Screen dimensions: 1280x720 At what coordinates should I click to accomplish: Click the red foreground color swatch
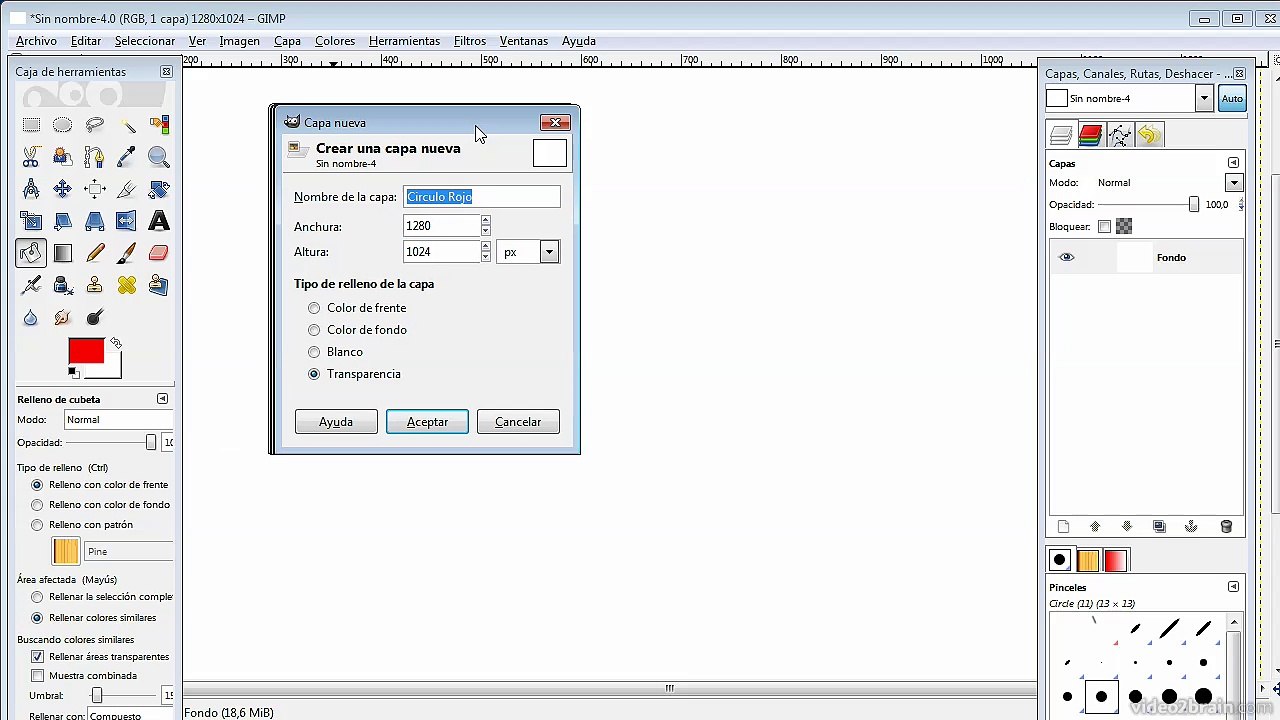86,351
